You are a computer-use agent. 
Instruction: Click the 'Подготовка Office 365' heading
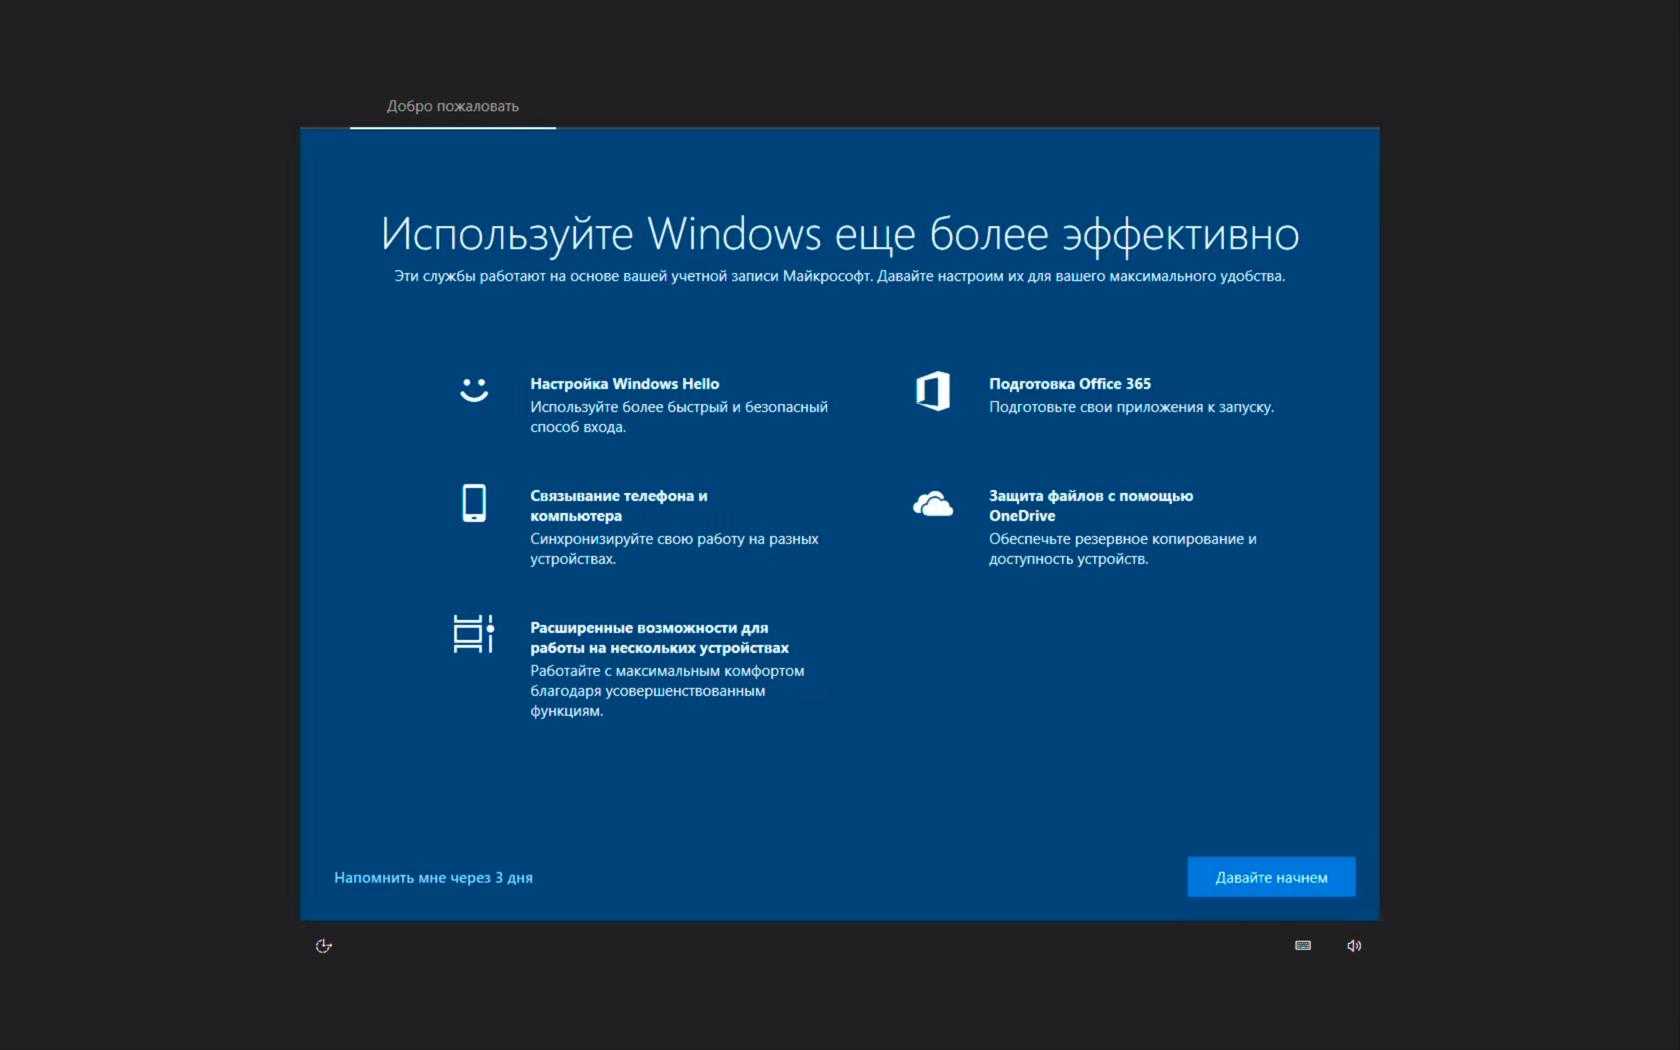point(1070,384)
